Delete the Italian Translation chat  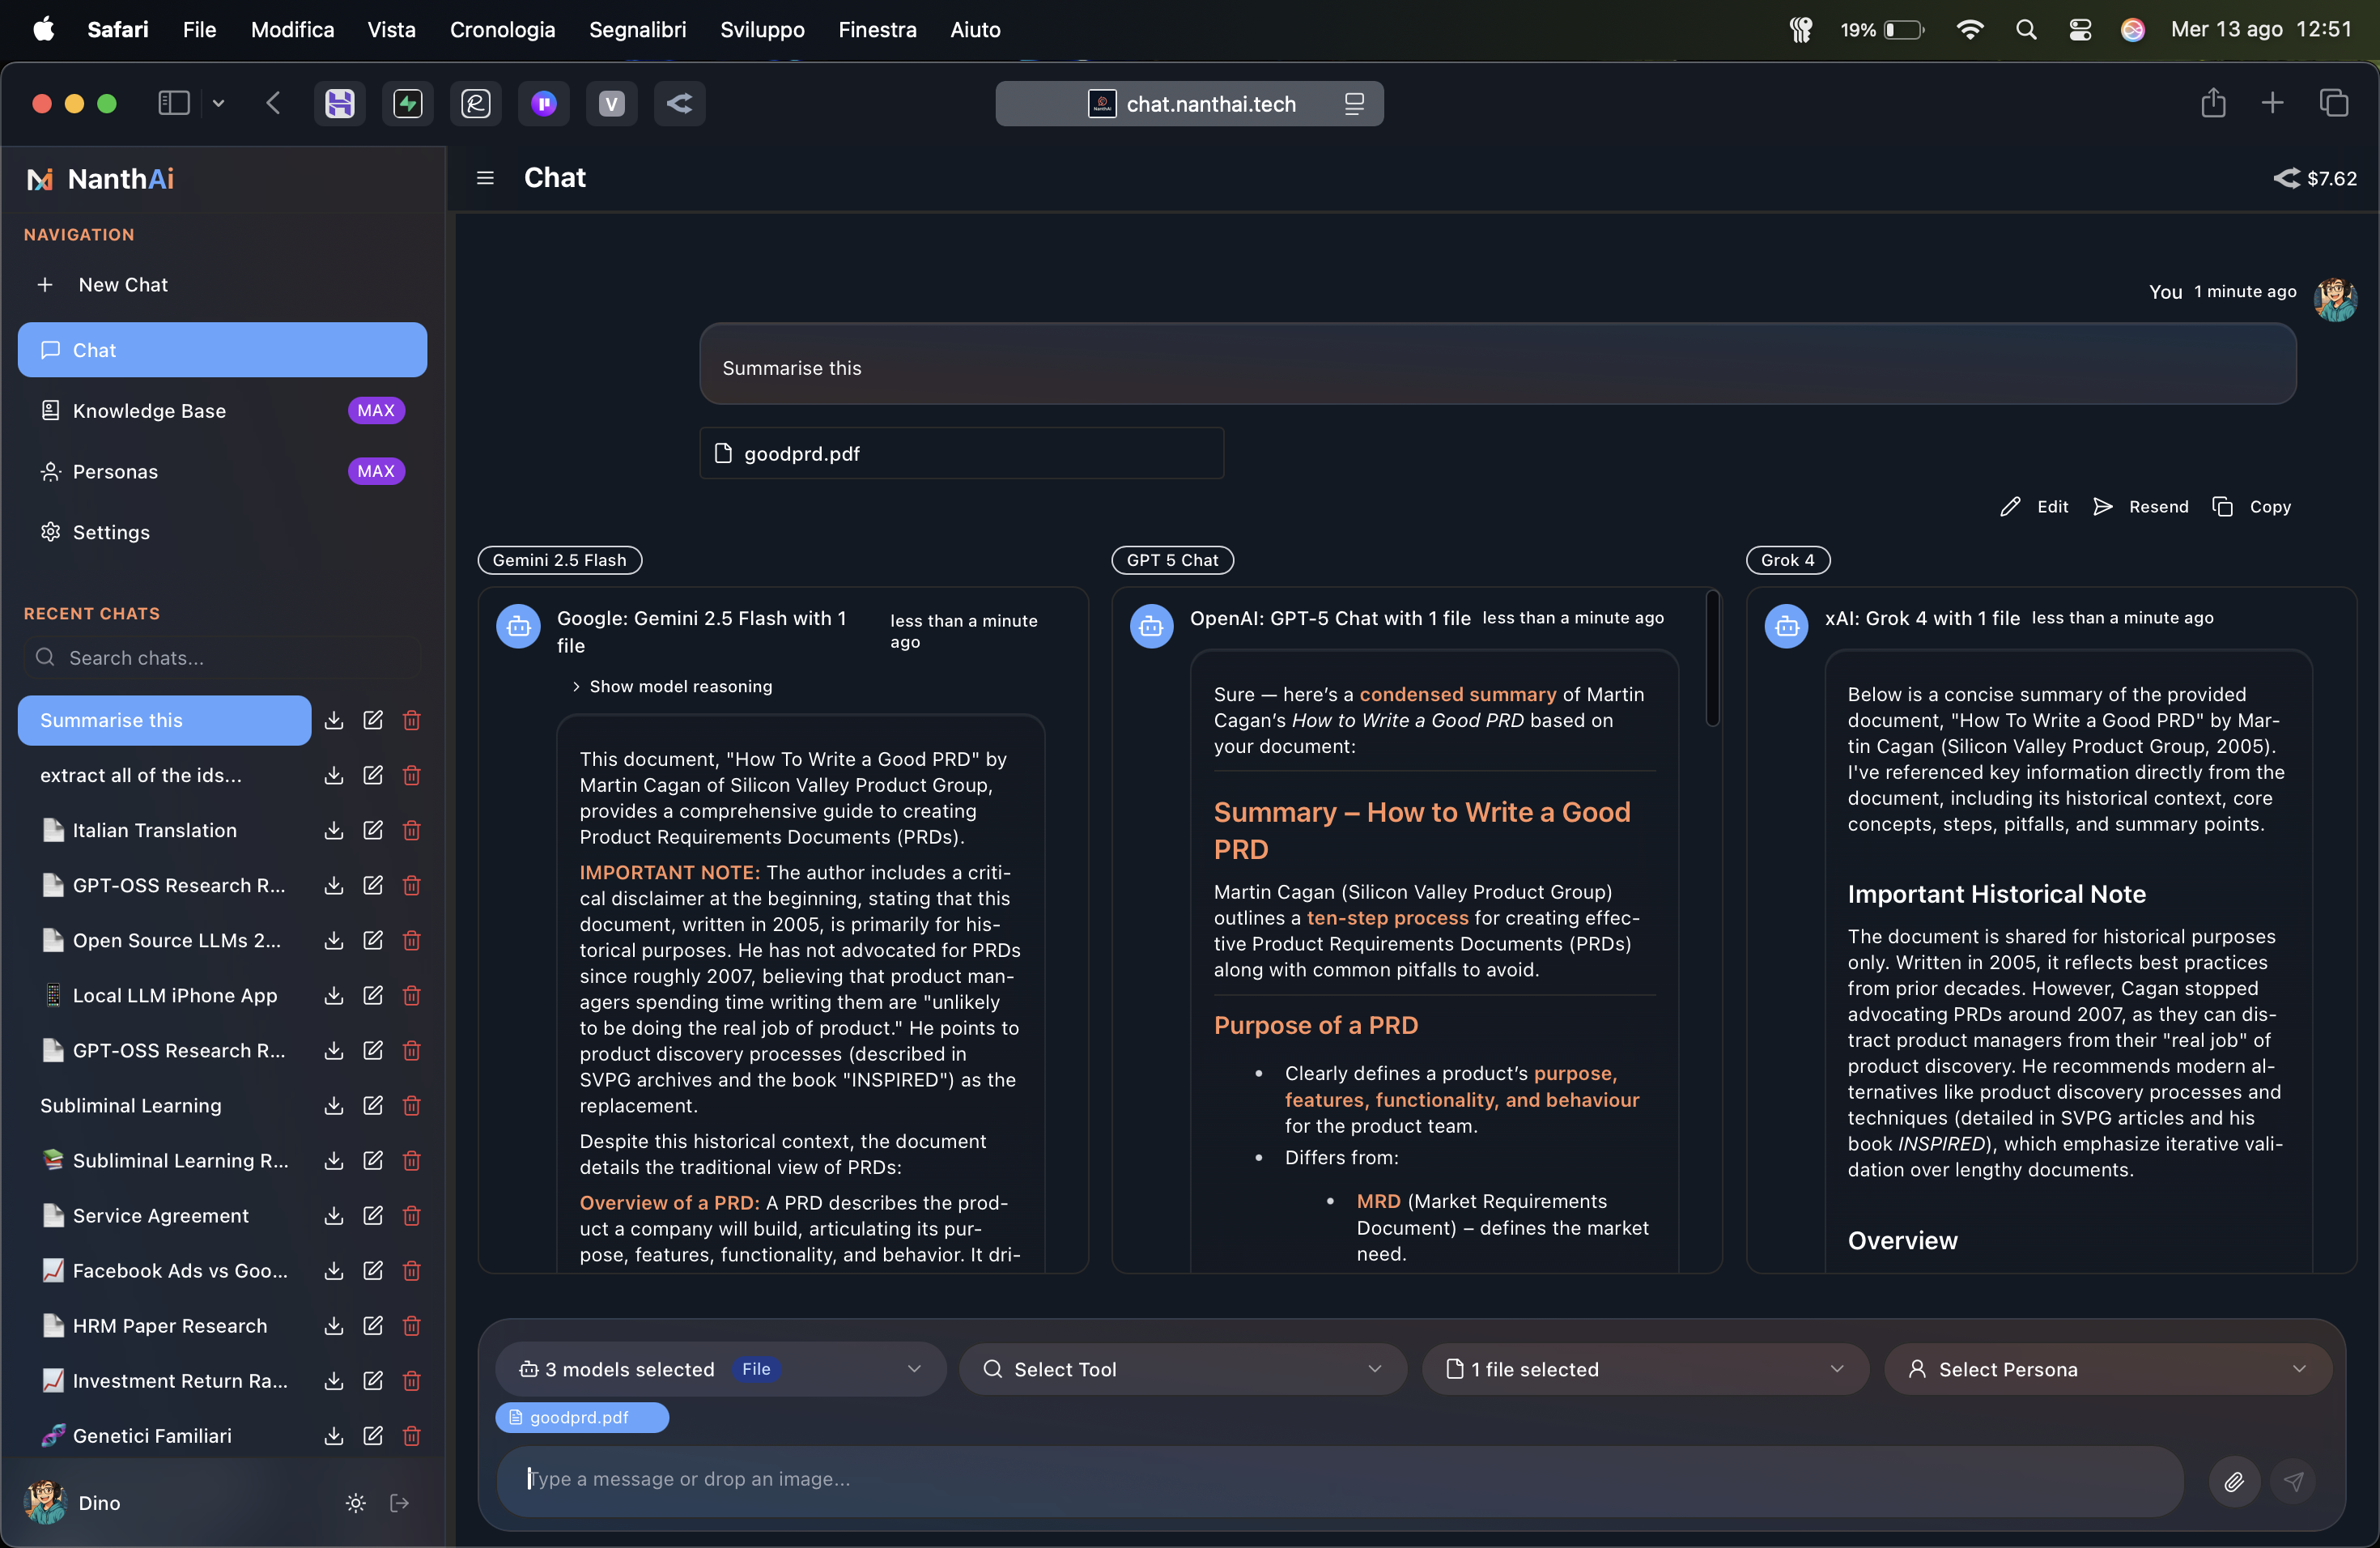(x=411, y=830)
